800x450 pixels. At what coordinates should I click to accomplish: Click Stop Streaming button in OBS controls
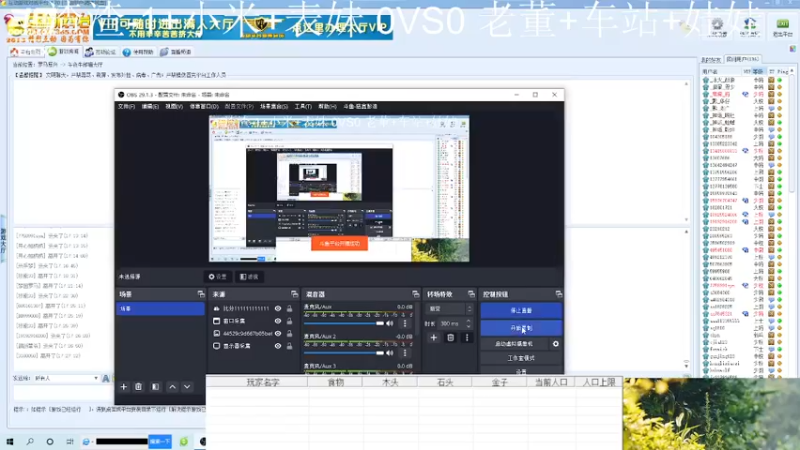coord(521,310)
